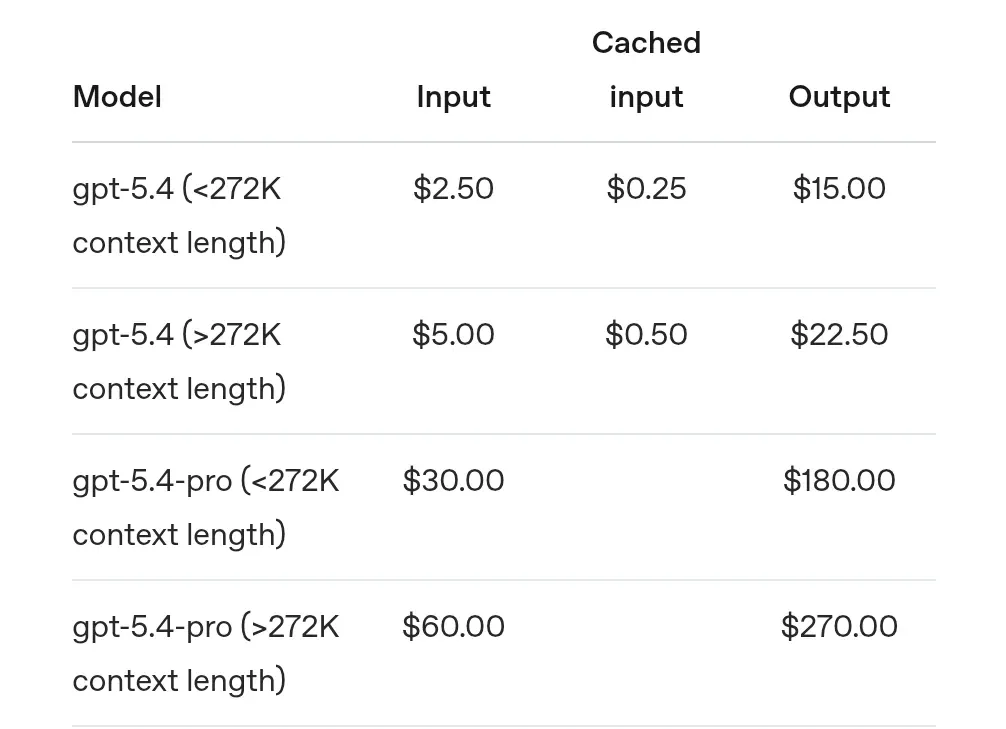Select the $22.50 output price
This screenshot has height=729, width=1006.
(839, 335)
